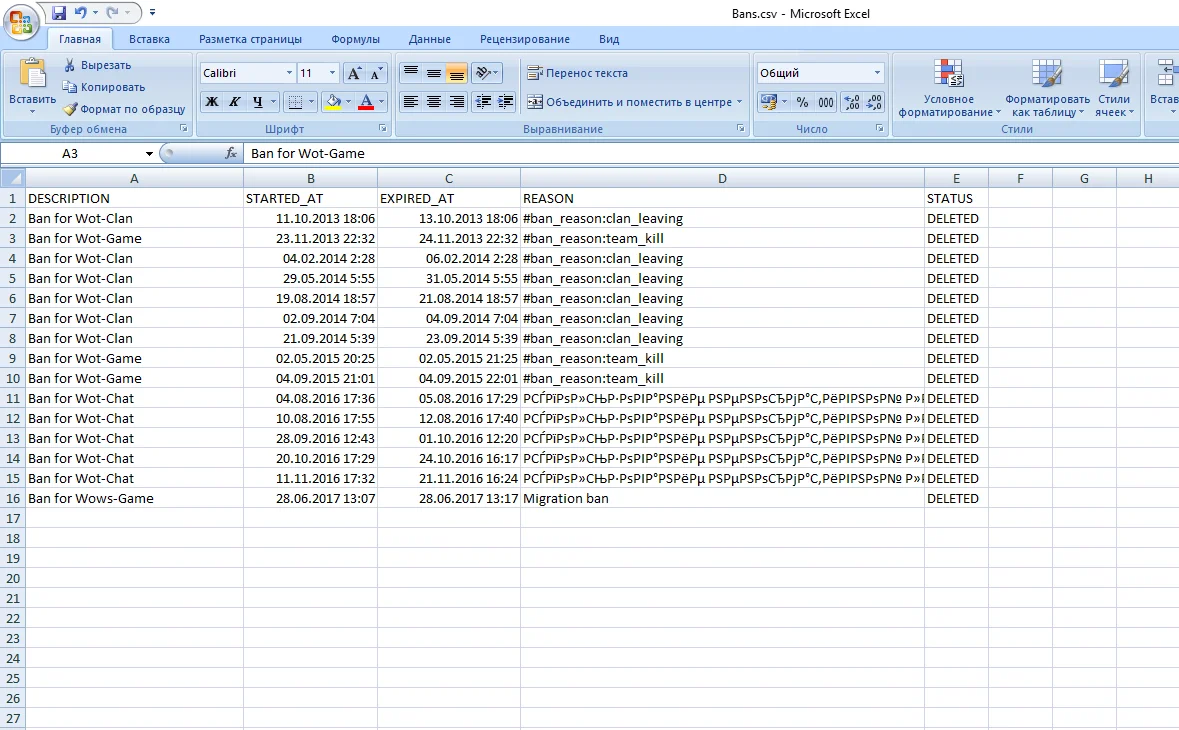Save the workbook with the quick-access Save icon
The image size is (1179, 730).
pos(59,13)
